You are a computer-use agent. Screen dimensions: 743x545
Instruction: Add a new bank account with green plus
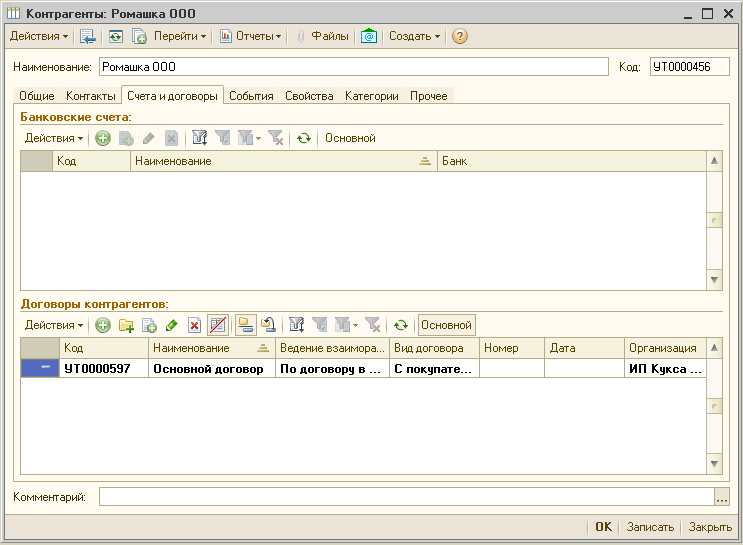tap(103, 138)
